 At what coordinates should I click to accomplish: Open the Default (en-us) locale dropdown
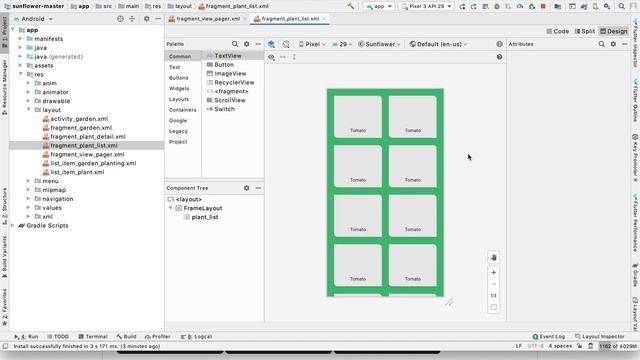pos(438,44)
